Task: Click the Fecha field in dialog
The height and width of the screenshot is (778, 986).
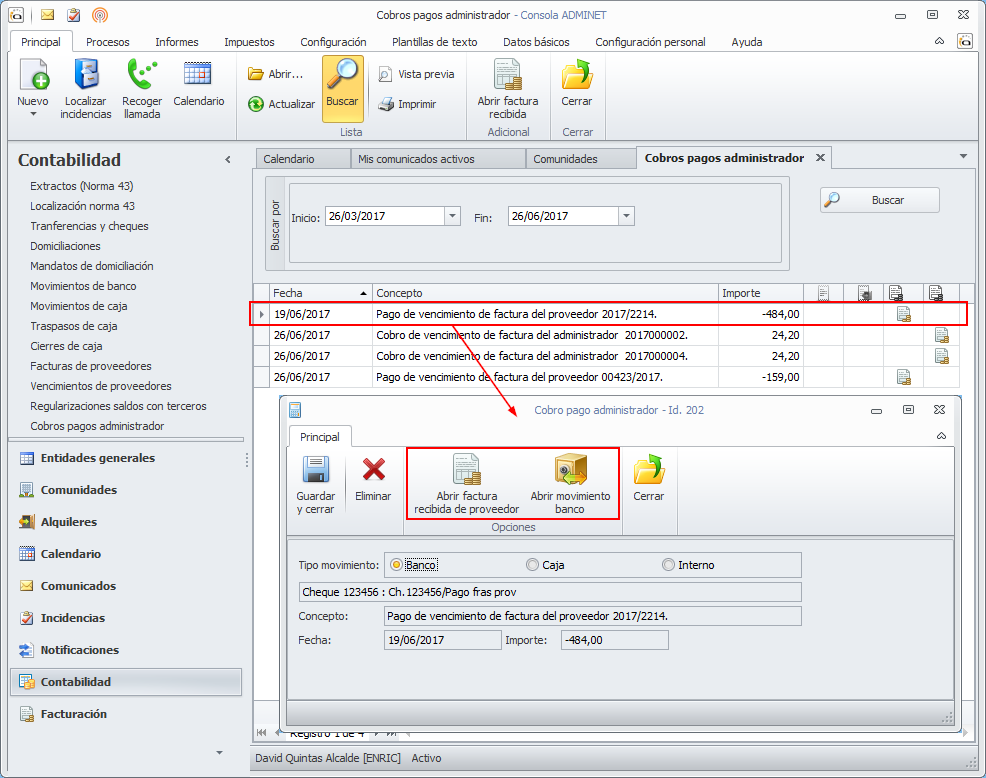Action: (442, 640)
